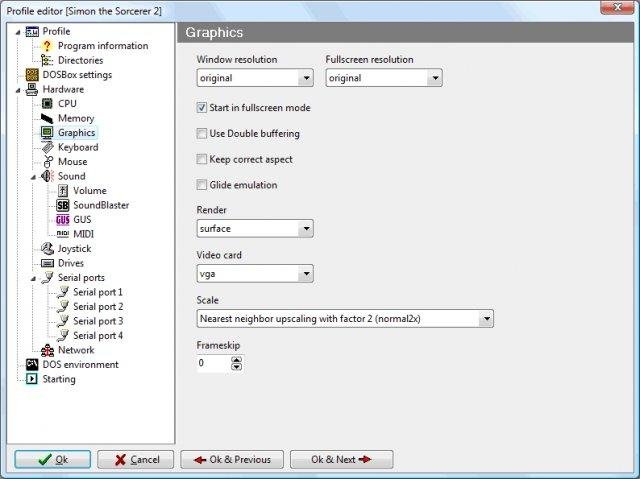Image resolution: width=640 pixels, height=479 pixels.
Task: Click the SoundBlaster SB icon
Action: click(63, 205)
